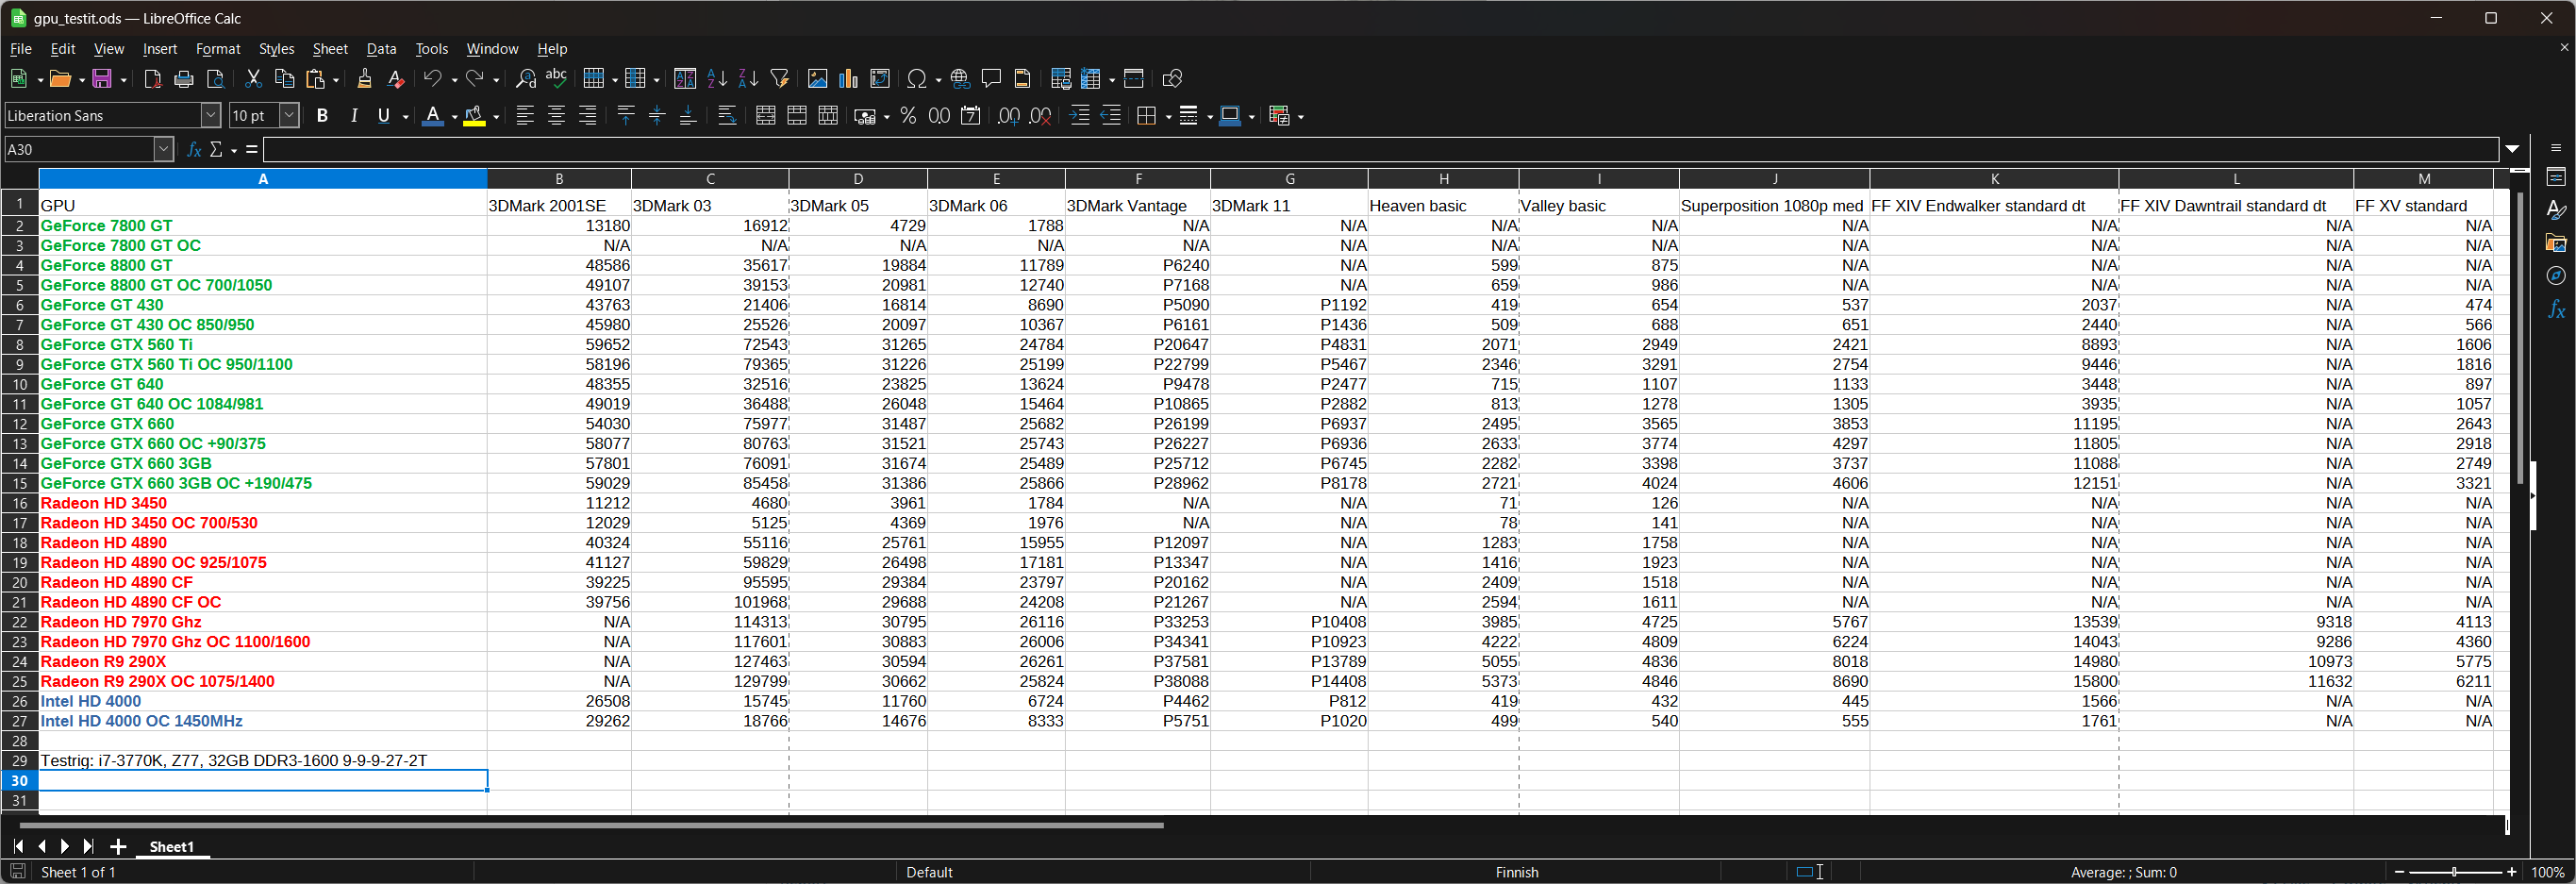
Task: Add a decimal place
Action: pyautogui.click(x=1009, y=116)
